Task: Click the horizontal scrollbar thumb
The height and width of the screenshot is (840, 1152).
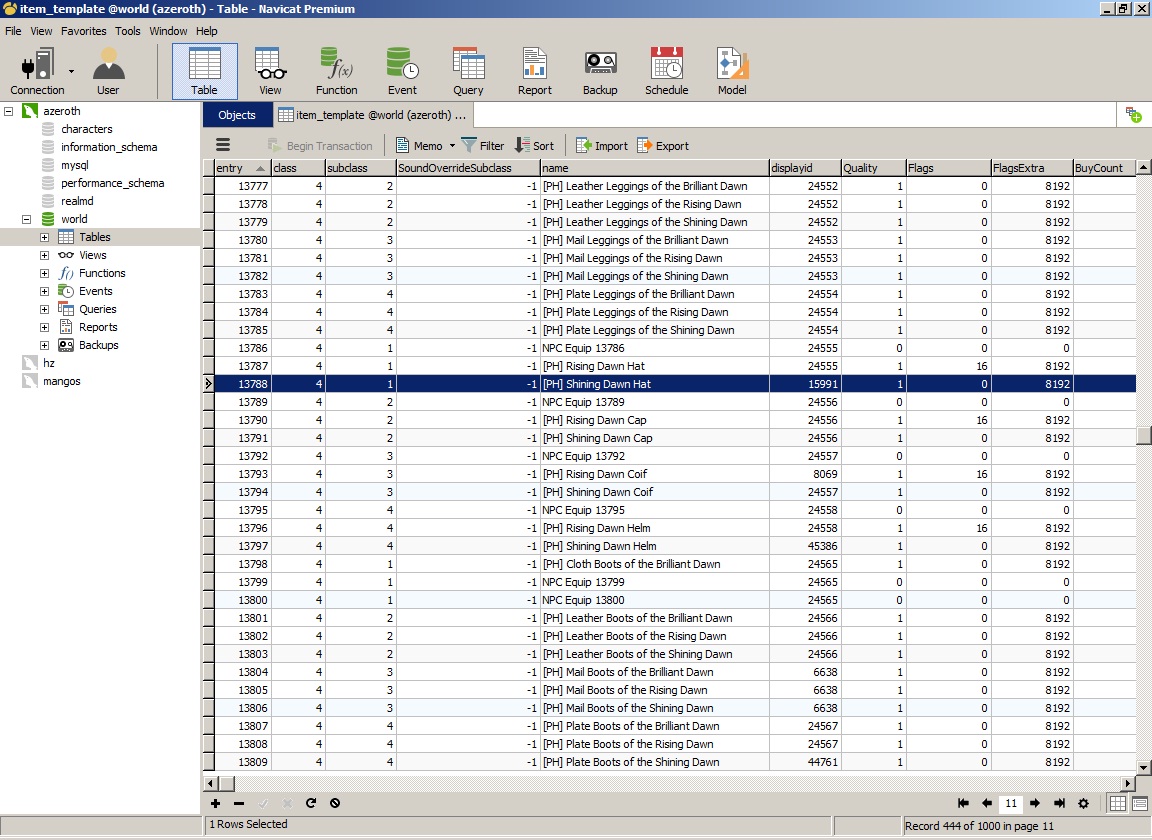Action: coord(226,783)
